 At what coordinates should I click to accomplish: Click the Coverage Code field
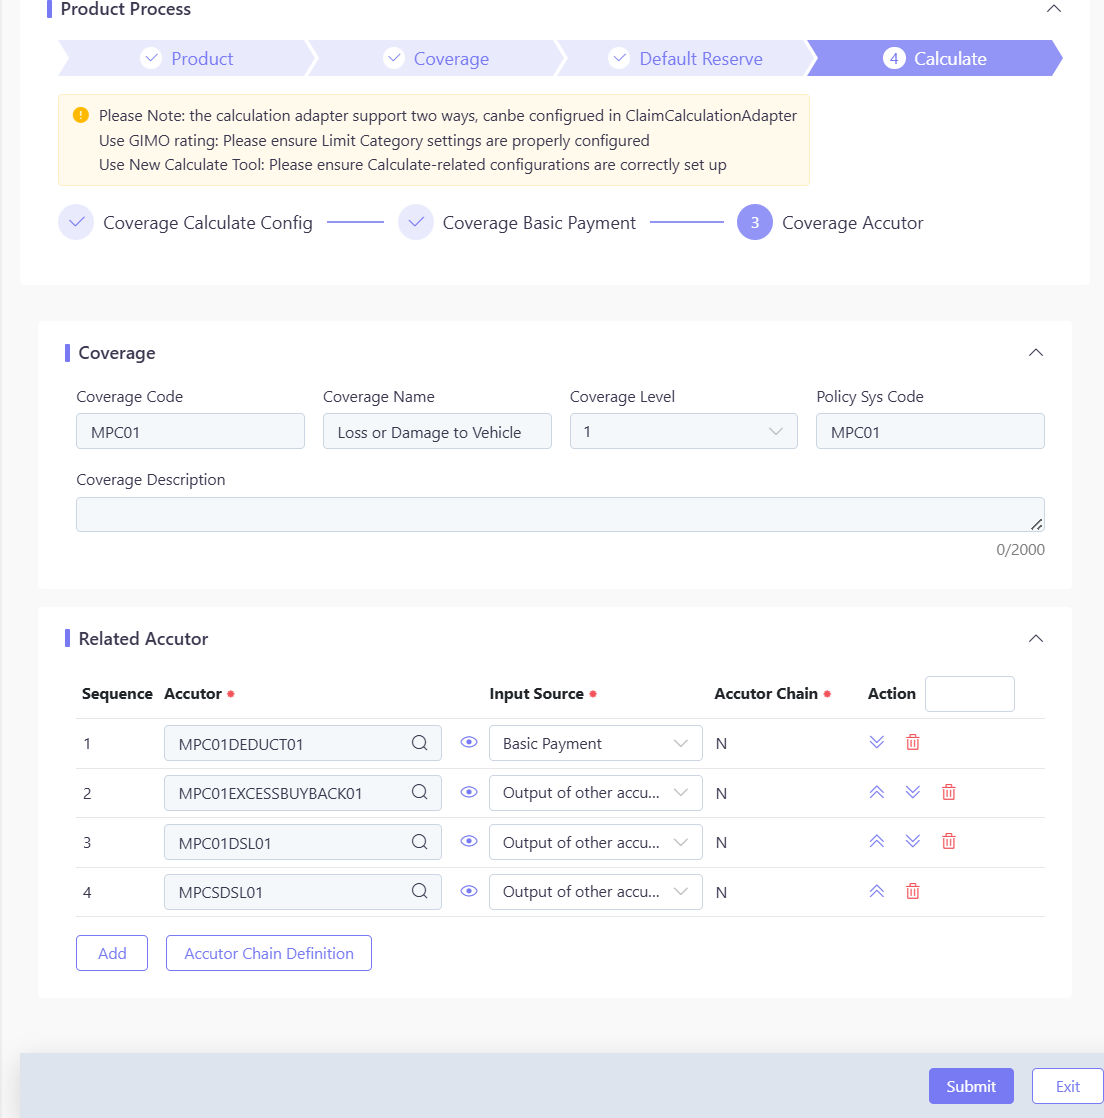pyautogui.click(x=190, y=431)
